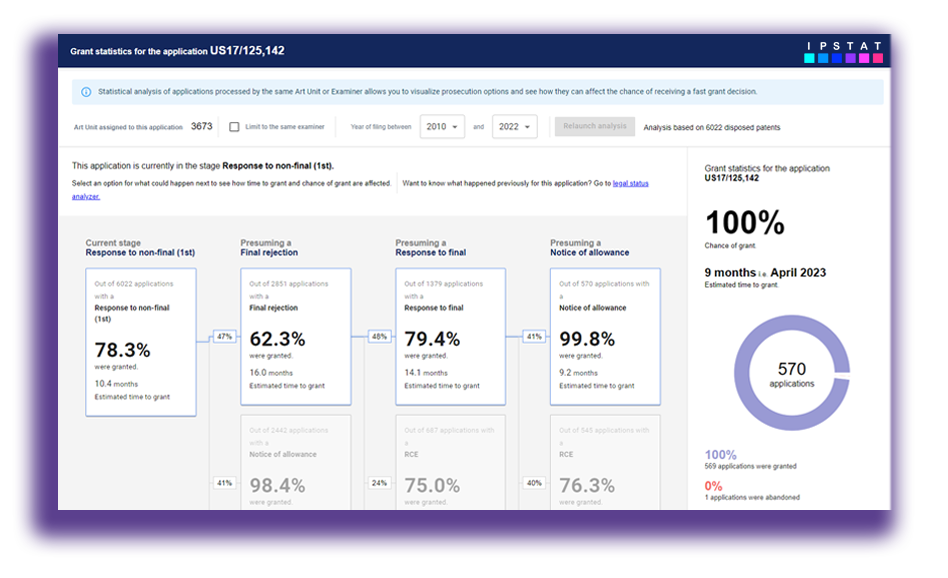Viewport: 948px width, 578px height.
Task: Click the 16.0 months estimate
Action: pos(271,373)
